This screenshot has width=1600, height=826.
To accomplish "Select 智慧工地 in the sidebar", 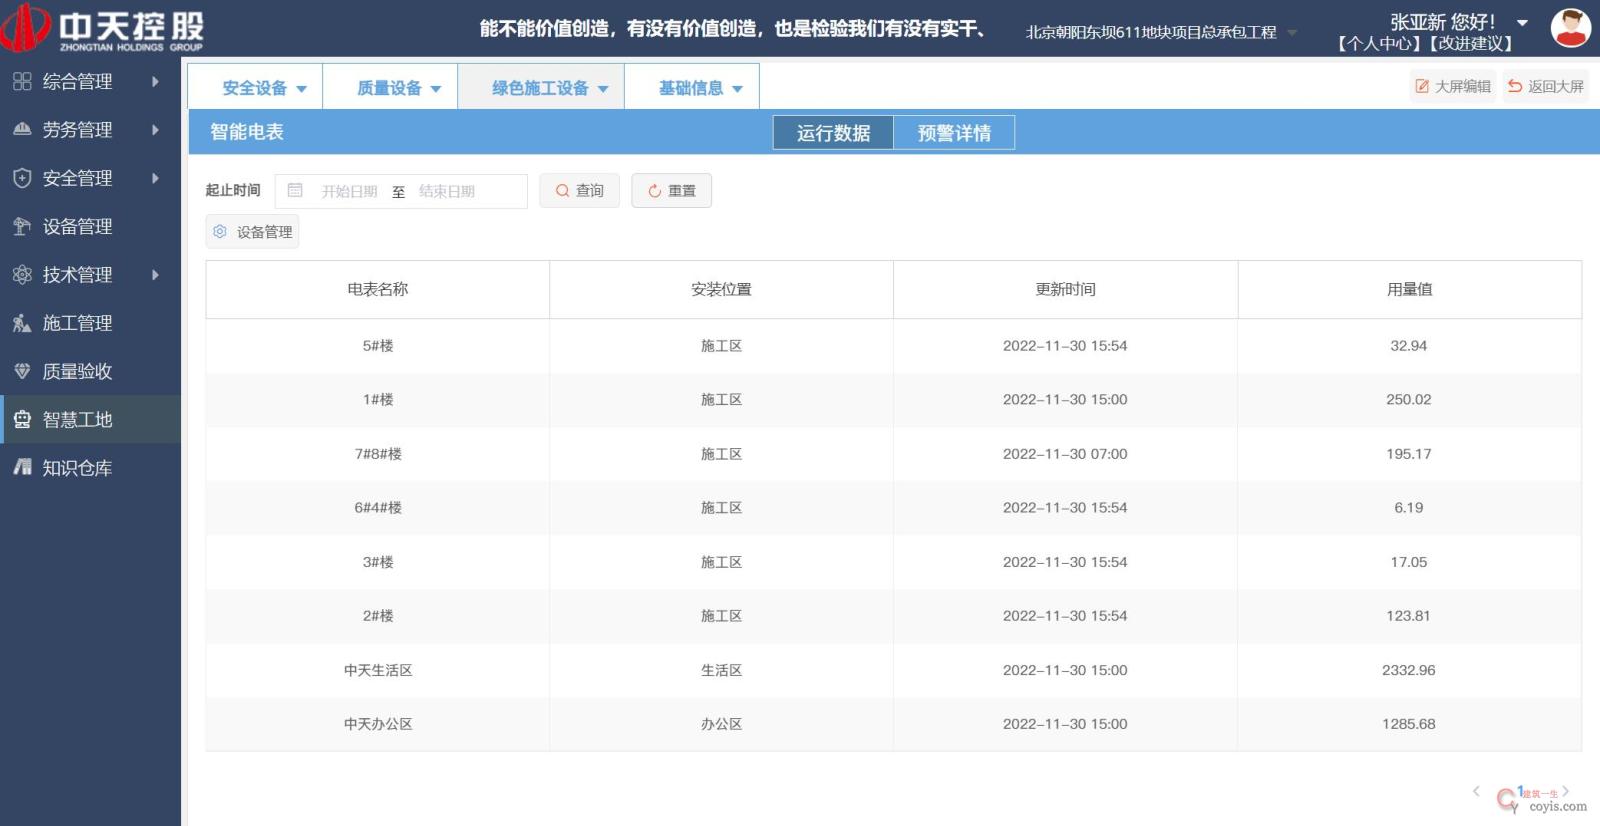I will click(90, 420).
